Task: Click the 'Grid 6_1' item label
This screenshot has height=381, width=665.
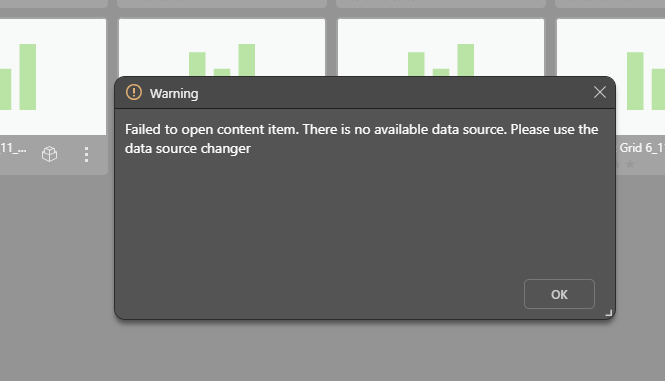Action: [642, 148]
